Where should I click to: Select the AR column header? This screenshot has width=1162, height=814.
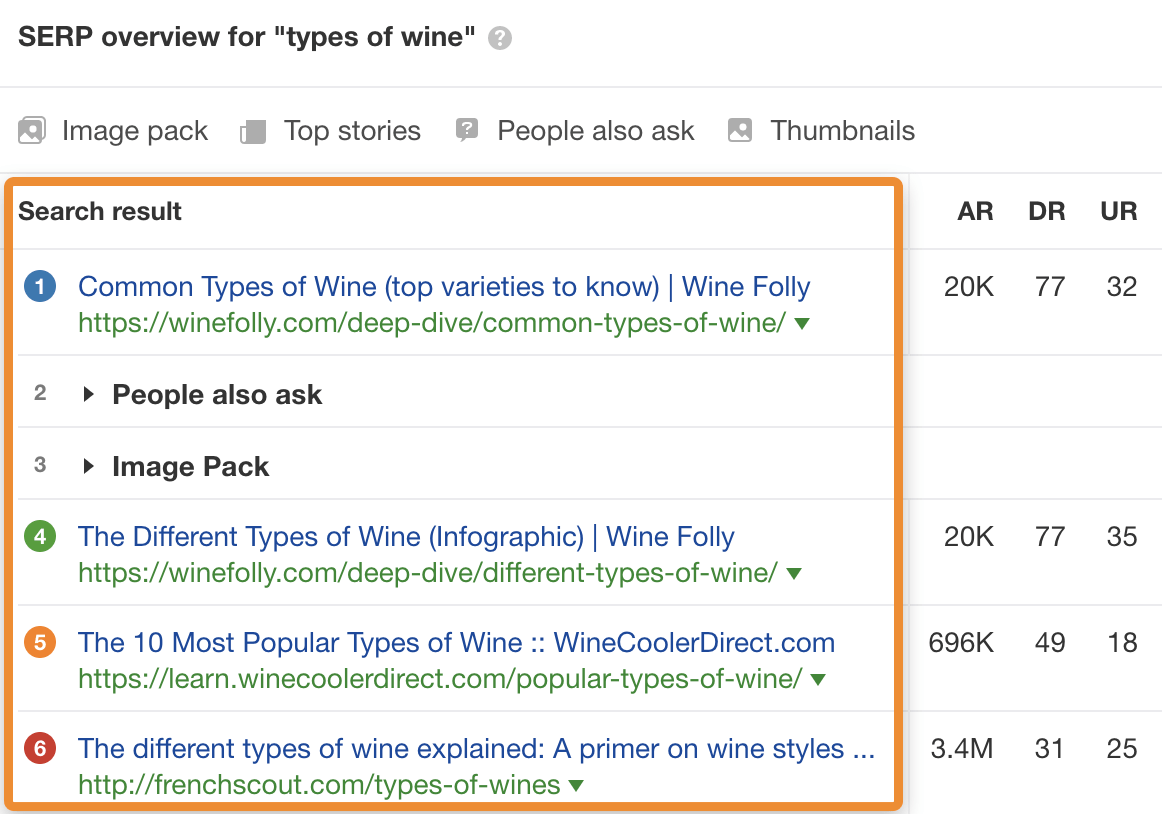pos(975,211)
